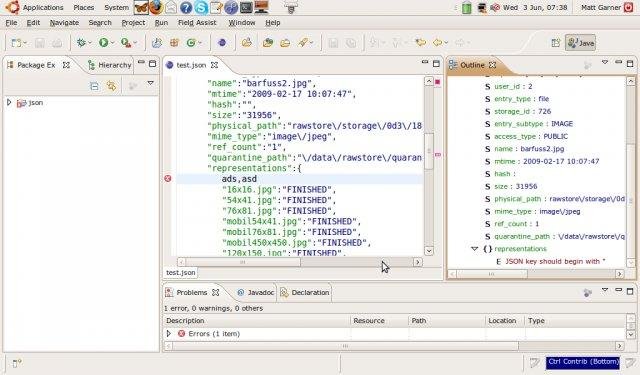Expand the json project tree node
Viewport: 640px width, 375px height.
(9, 102)
